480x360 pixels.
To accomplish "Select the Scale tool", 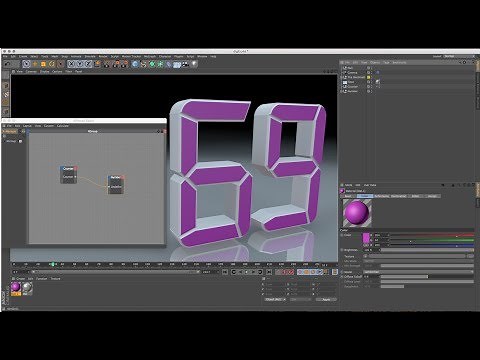I will (x=43, y=64).
